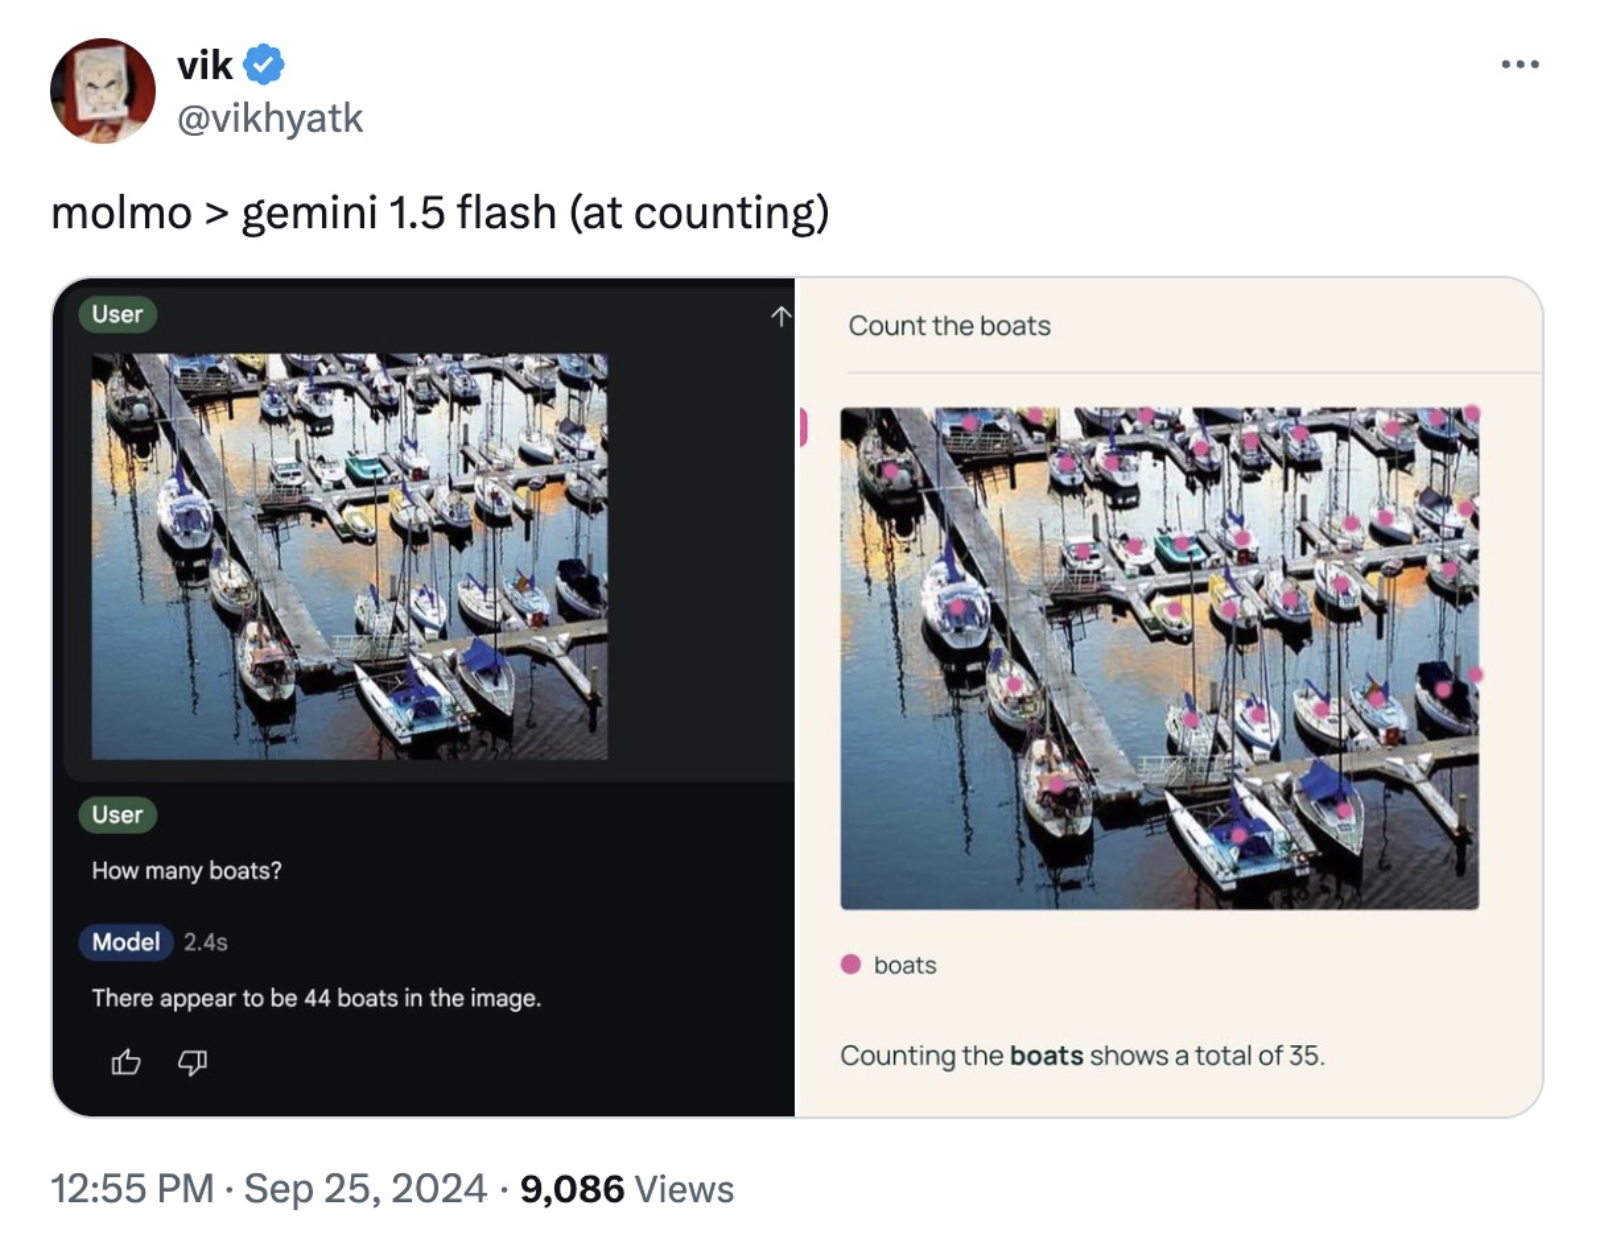Click the blue Model badge

point(125,941)
